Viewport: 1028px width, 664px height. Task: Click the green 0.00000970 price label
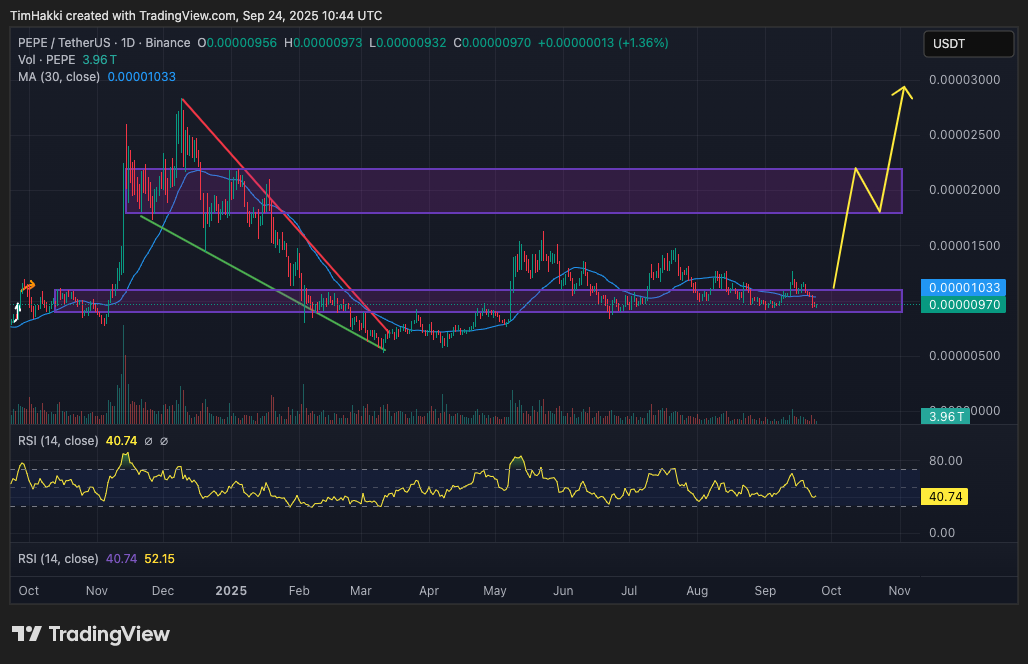(963, 305)
